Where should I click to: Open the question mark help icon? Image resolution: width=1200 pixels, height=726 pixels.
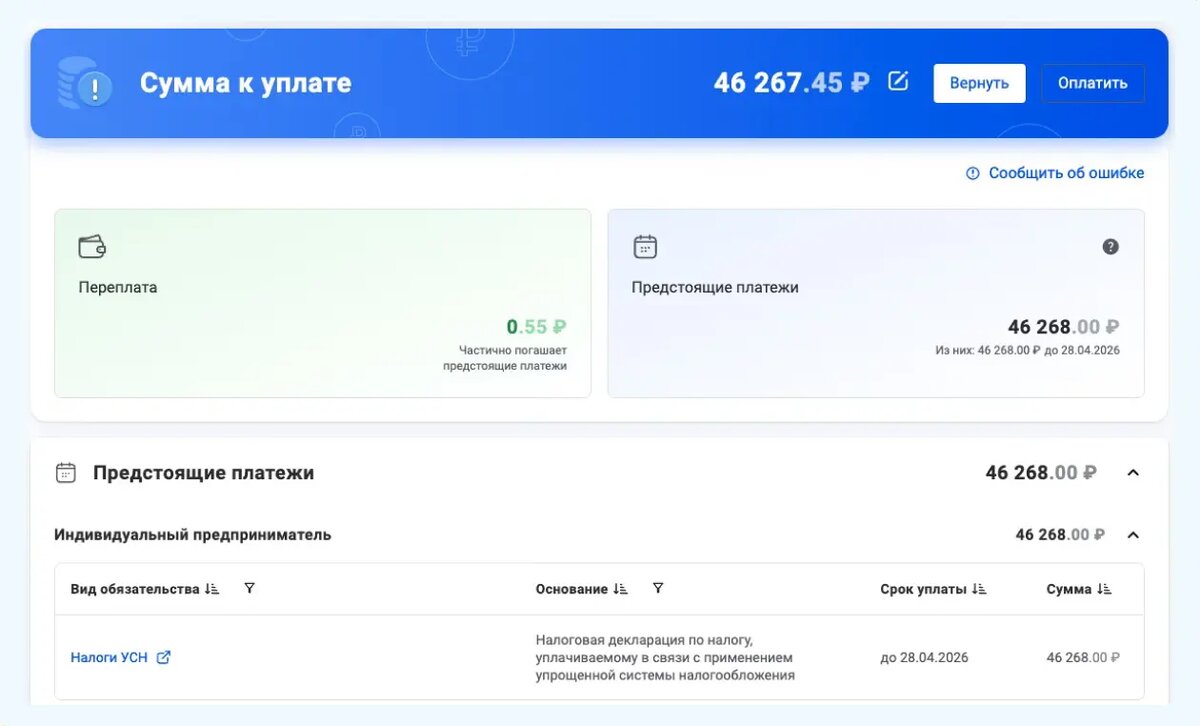(x=1110, y=245)
